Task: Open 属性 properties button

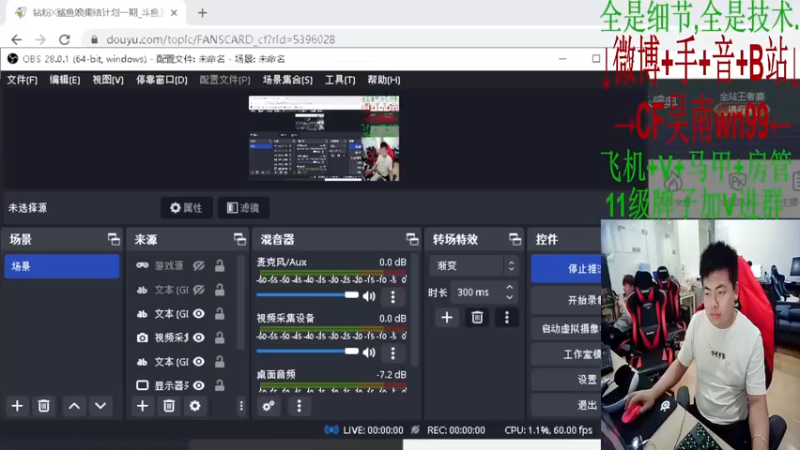Action: tap(186, 208)
